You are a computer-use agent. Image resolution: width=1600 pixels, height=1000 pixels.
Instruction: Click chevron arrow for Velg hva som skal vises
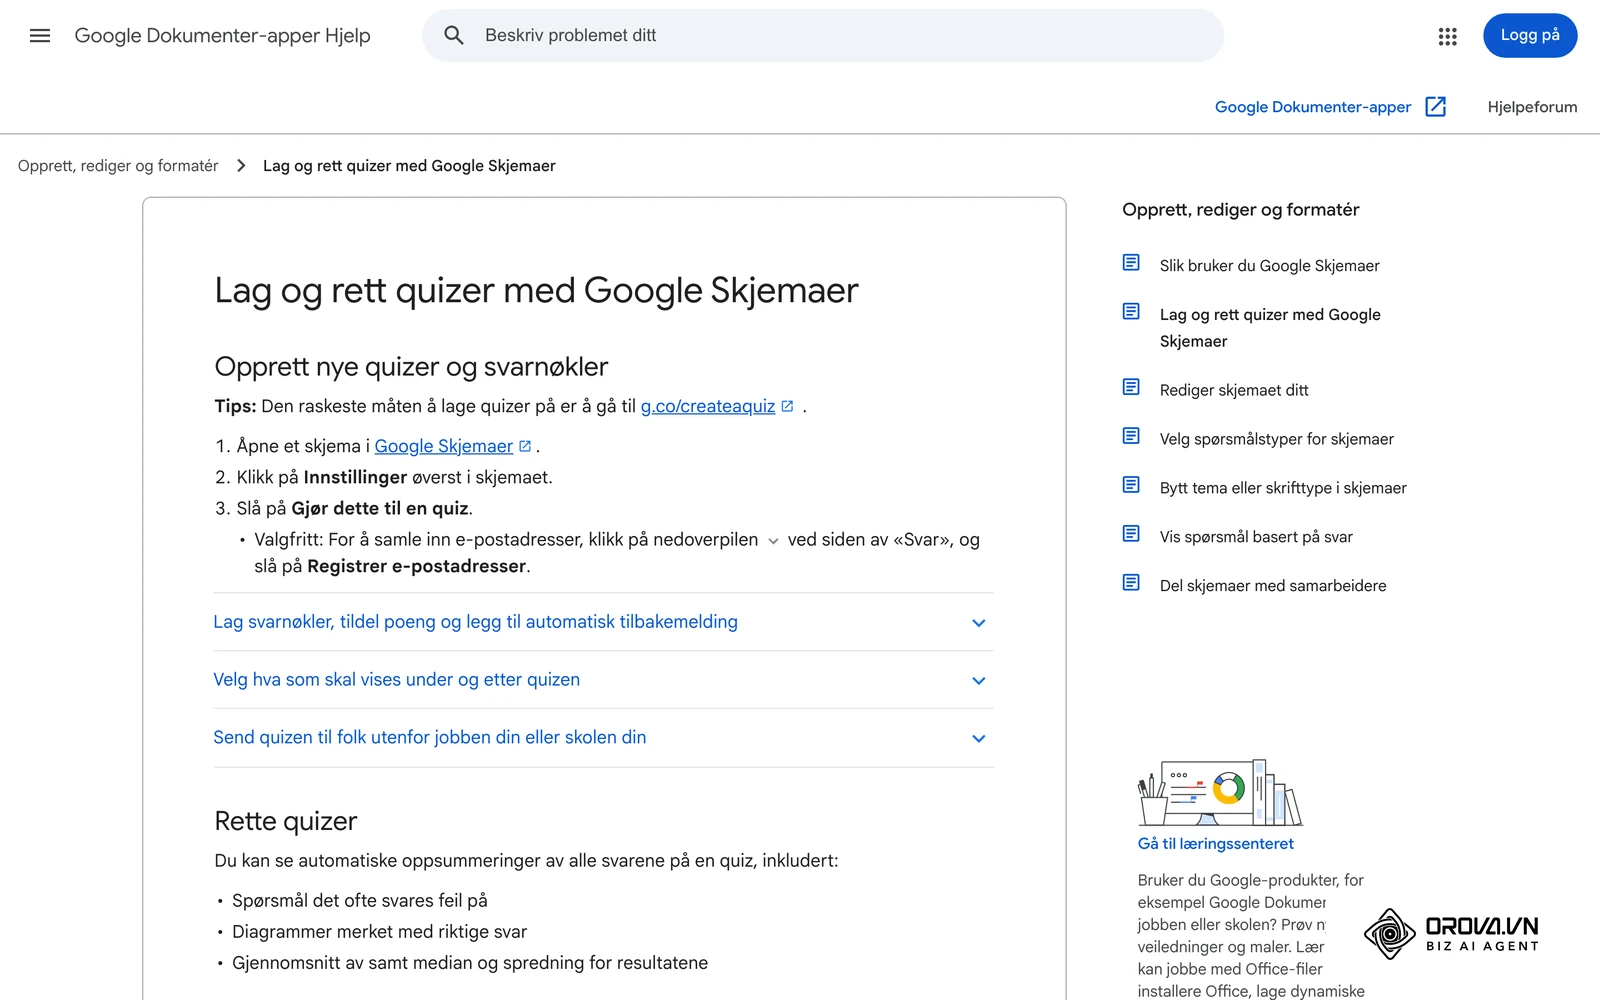979,681
